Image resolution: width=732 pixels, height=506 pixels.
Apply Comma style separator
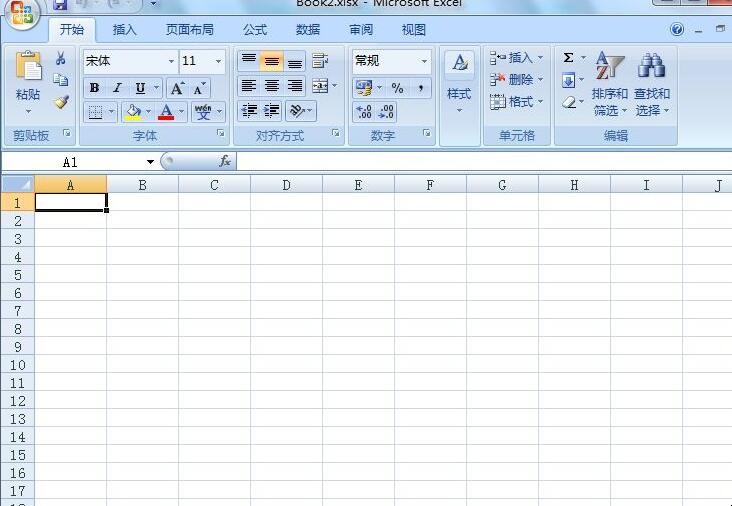pyautogui.click(x=421, y=87)
